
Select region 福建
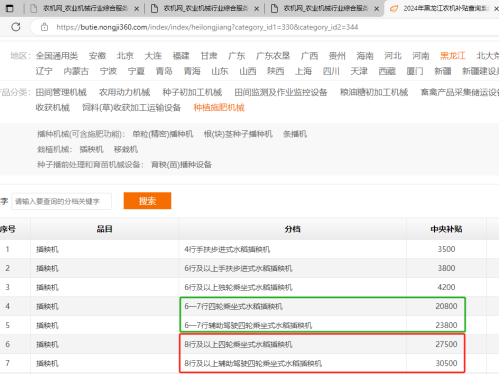click(x=181, y=56)
